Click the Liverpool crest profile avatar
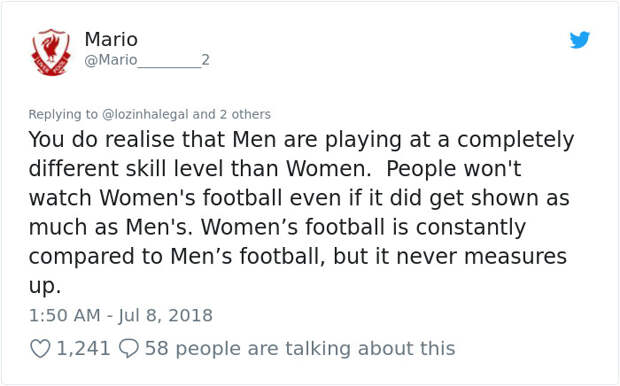Image resolution: width=620 pixels, height=386 pixels. point(51,52)
